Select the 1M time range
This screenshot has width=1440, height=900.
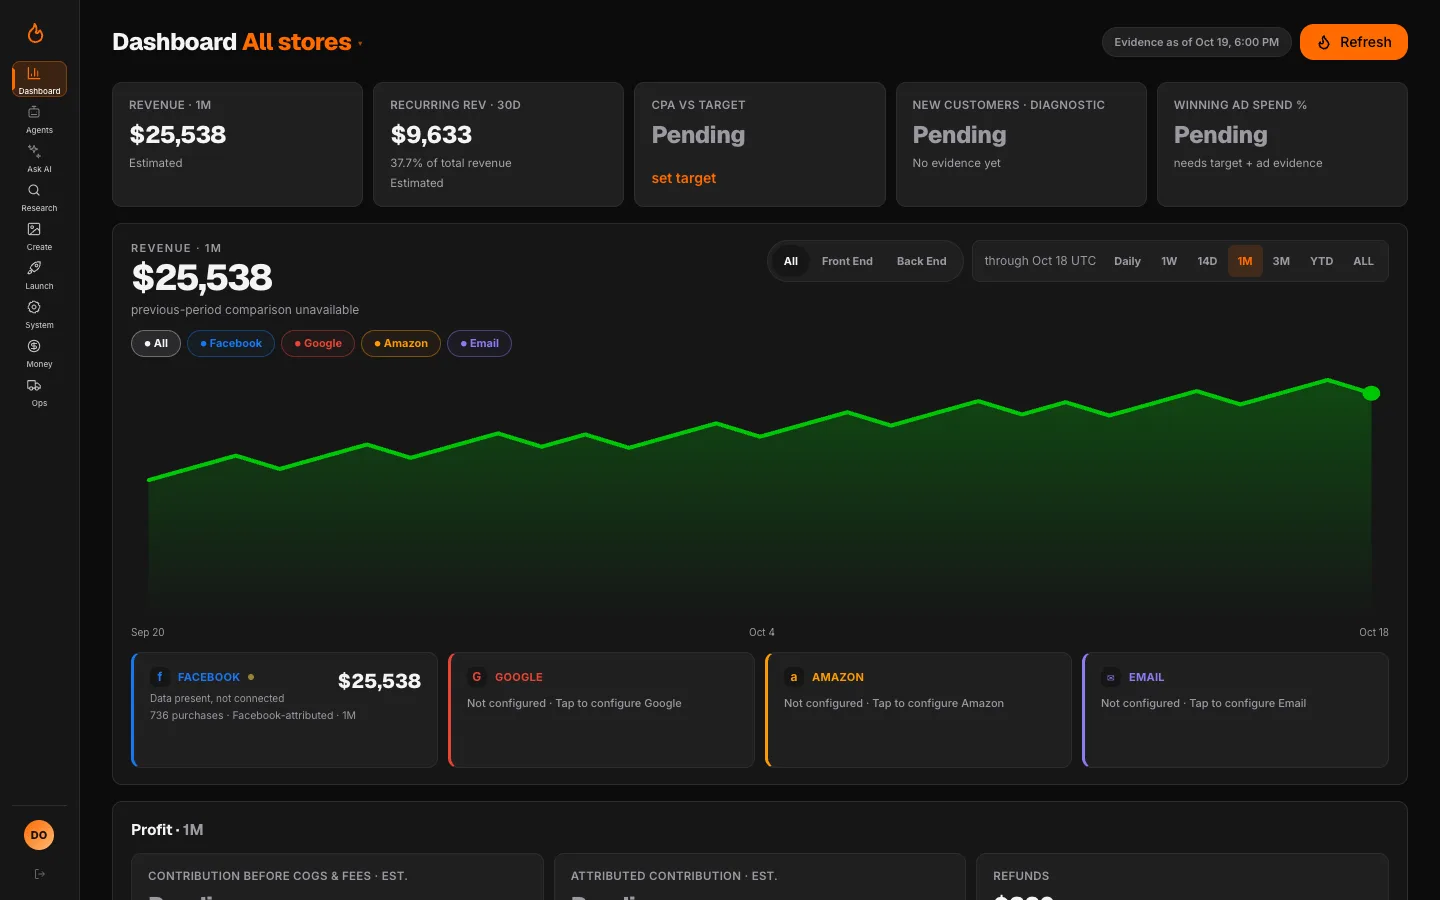coord(1245,261)
